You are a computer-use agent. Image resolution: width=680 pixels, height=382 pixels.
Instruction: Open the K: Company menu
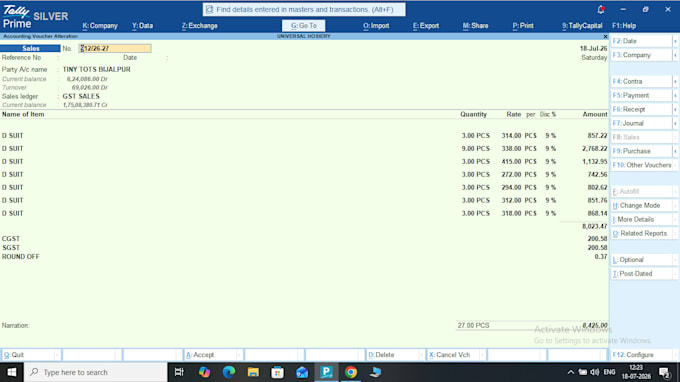(100, 26)
